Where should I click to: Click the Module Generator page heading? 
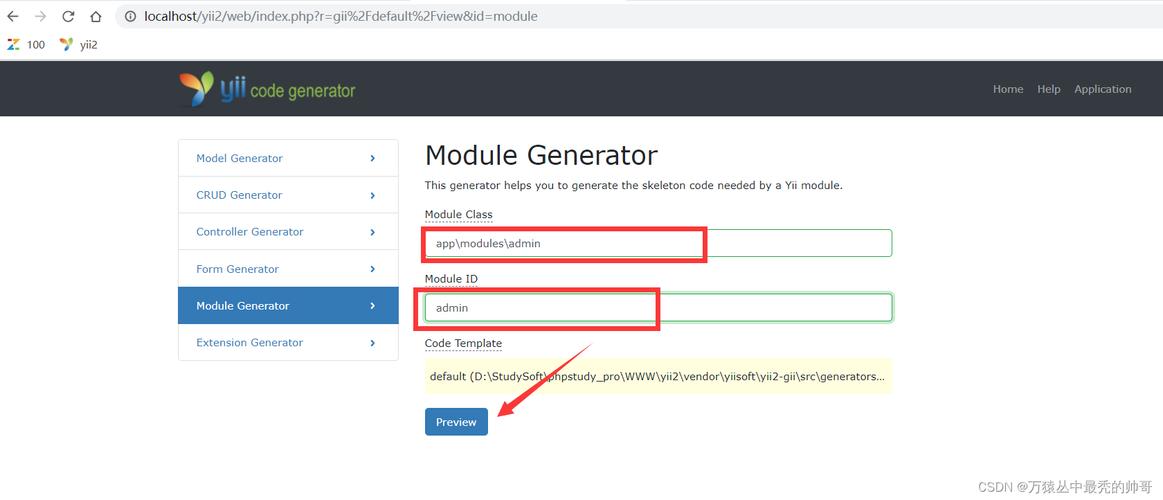pyautogui.click(x=541, y=156)
